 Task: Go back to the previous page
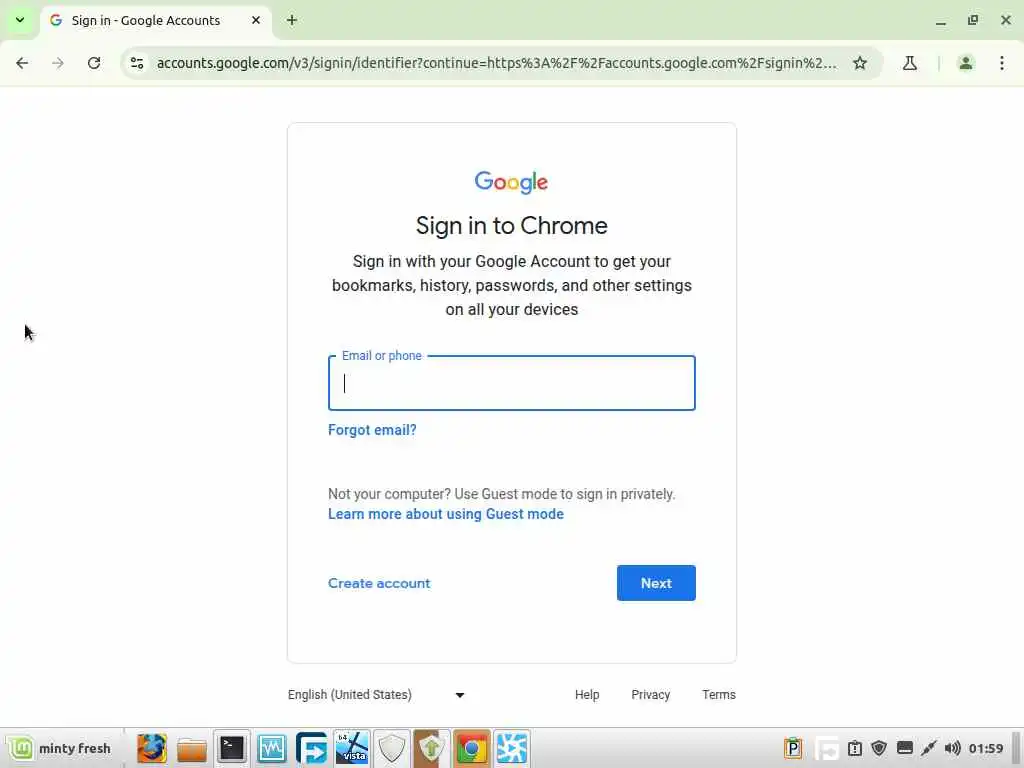pos(22,63)
